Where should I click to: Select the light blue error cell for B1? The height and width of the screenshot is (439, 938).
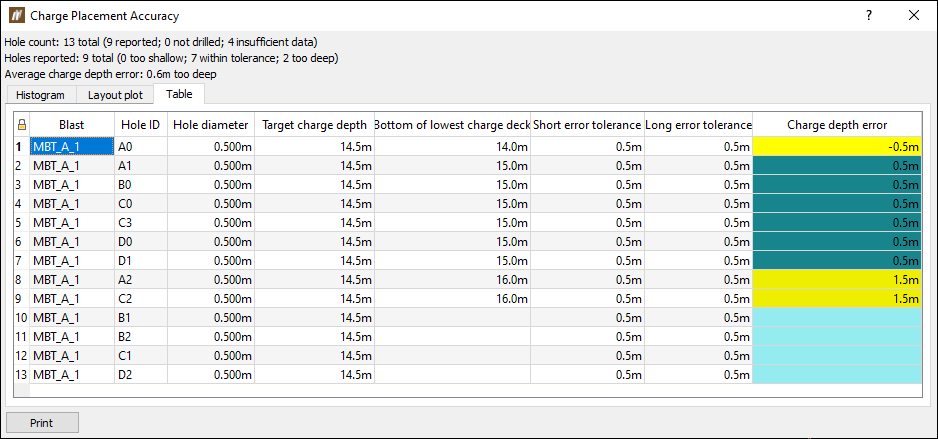[x=837, y=318]
